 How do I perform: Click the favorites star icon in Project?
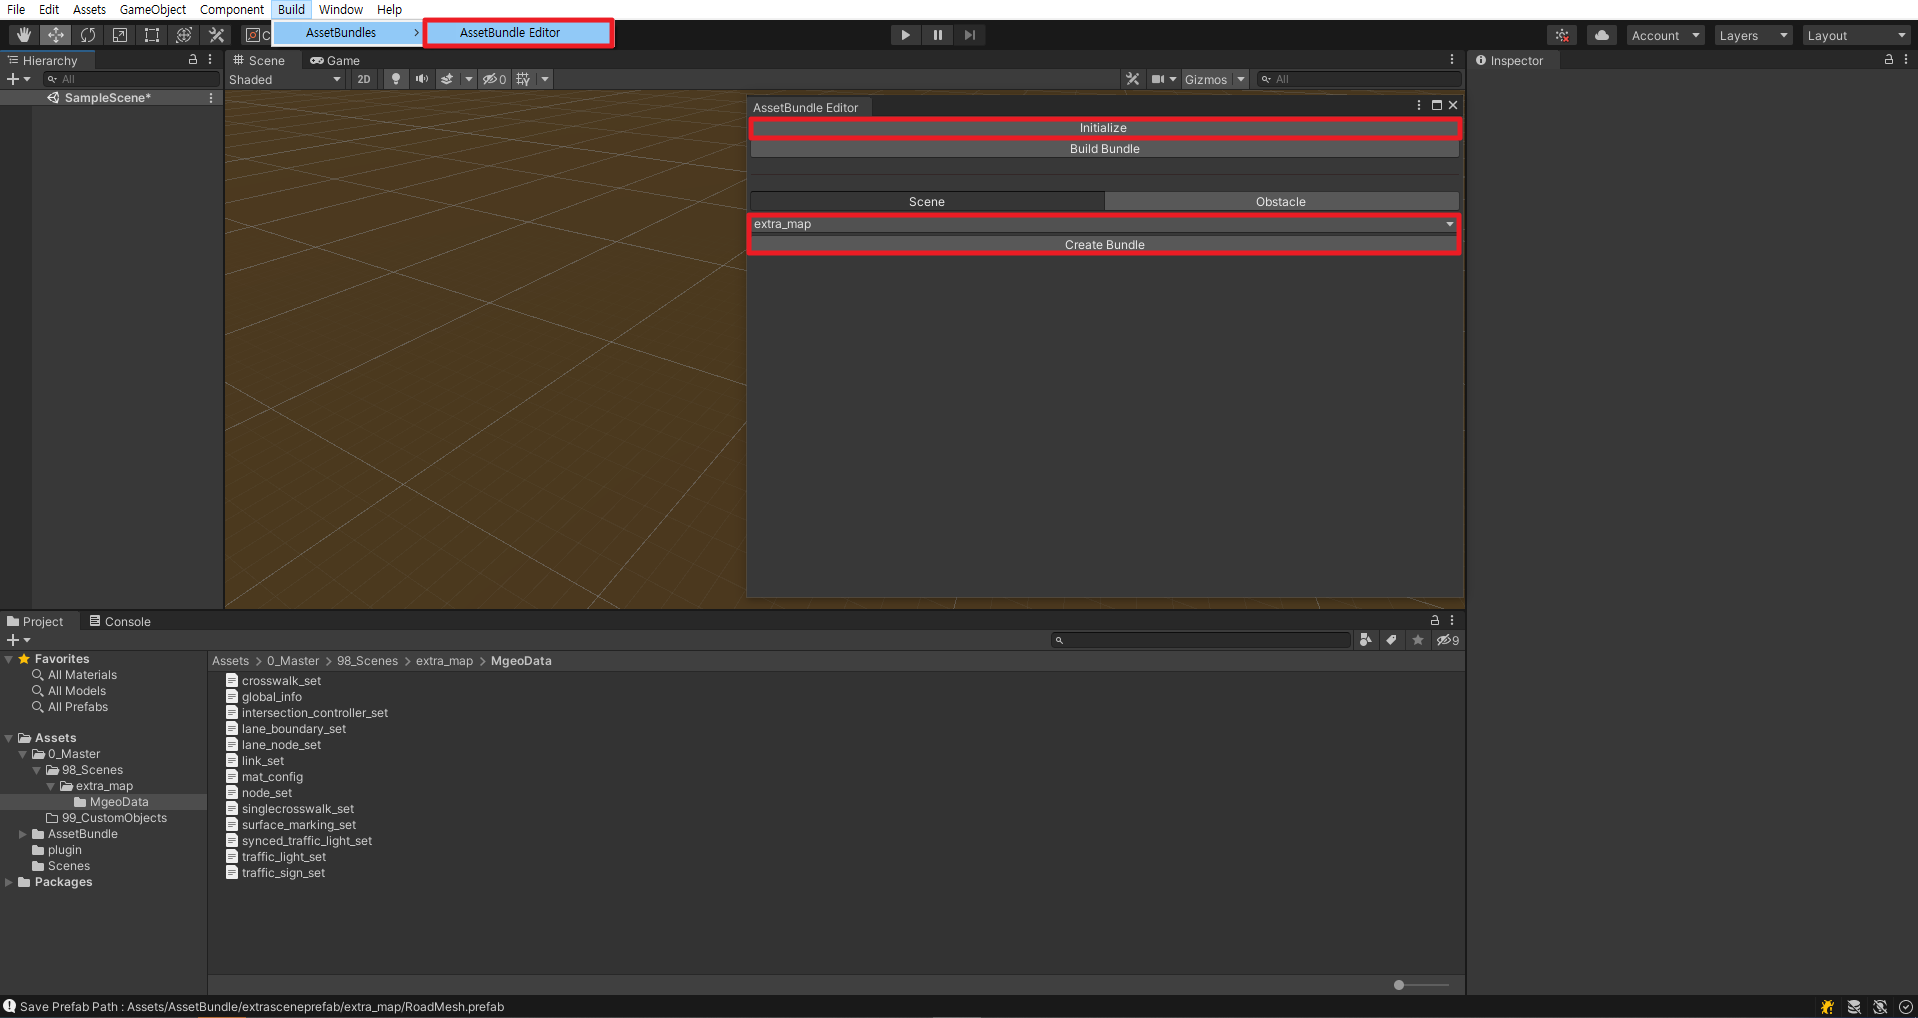coord(1418,640)
